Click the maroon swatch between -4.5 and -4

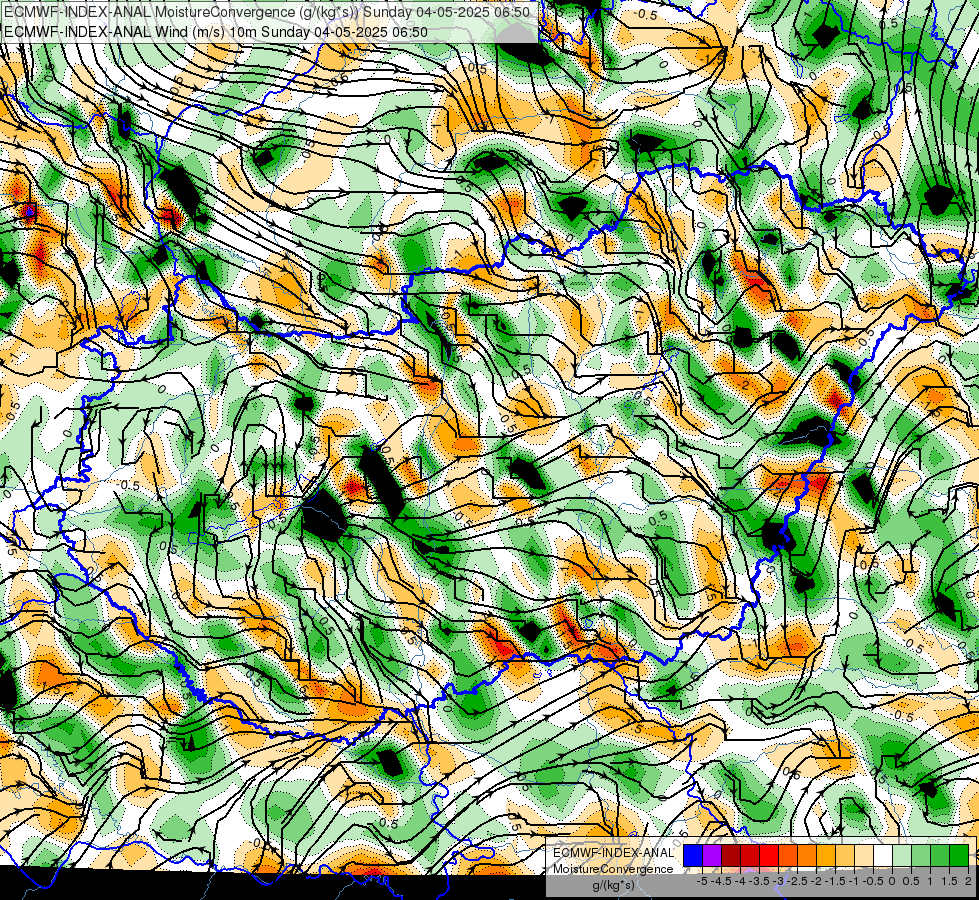[x=731, y=855]
